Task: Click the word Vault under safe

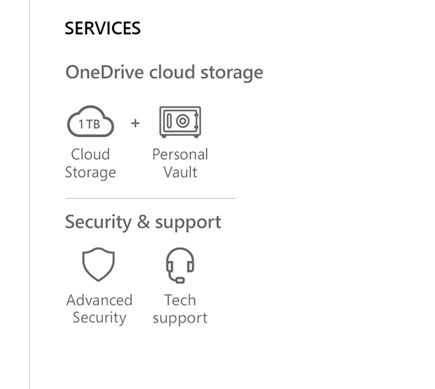Action: click(180, 172)
